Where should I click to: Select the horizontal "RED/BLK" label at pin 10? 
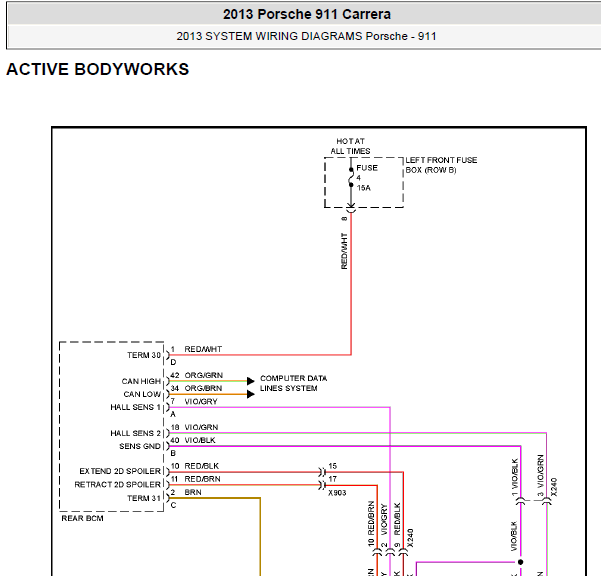[202, 466]
